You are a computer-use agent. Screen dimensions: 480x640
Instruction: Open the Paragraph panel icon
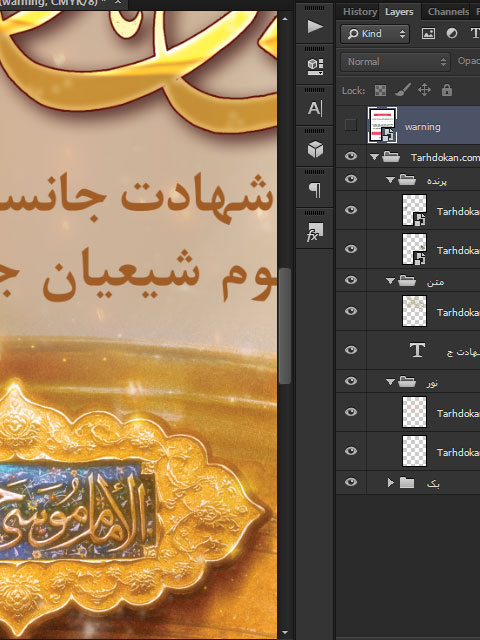pos(315,190)
